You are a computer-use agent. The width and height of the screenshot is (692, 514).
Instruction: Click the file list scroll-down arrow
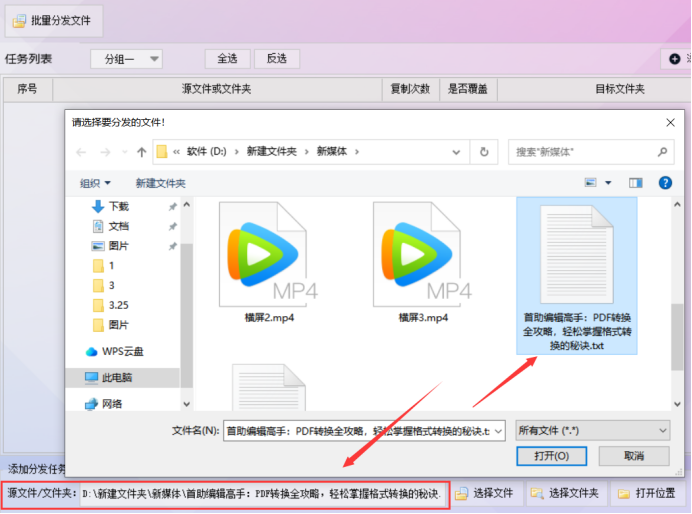(x=677, y=404)
